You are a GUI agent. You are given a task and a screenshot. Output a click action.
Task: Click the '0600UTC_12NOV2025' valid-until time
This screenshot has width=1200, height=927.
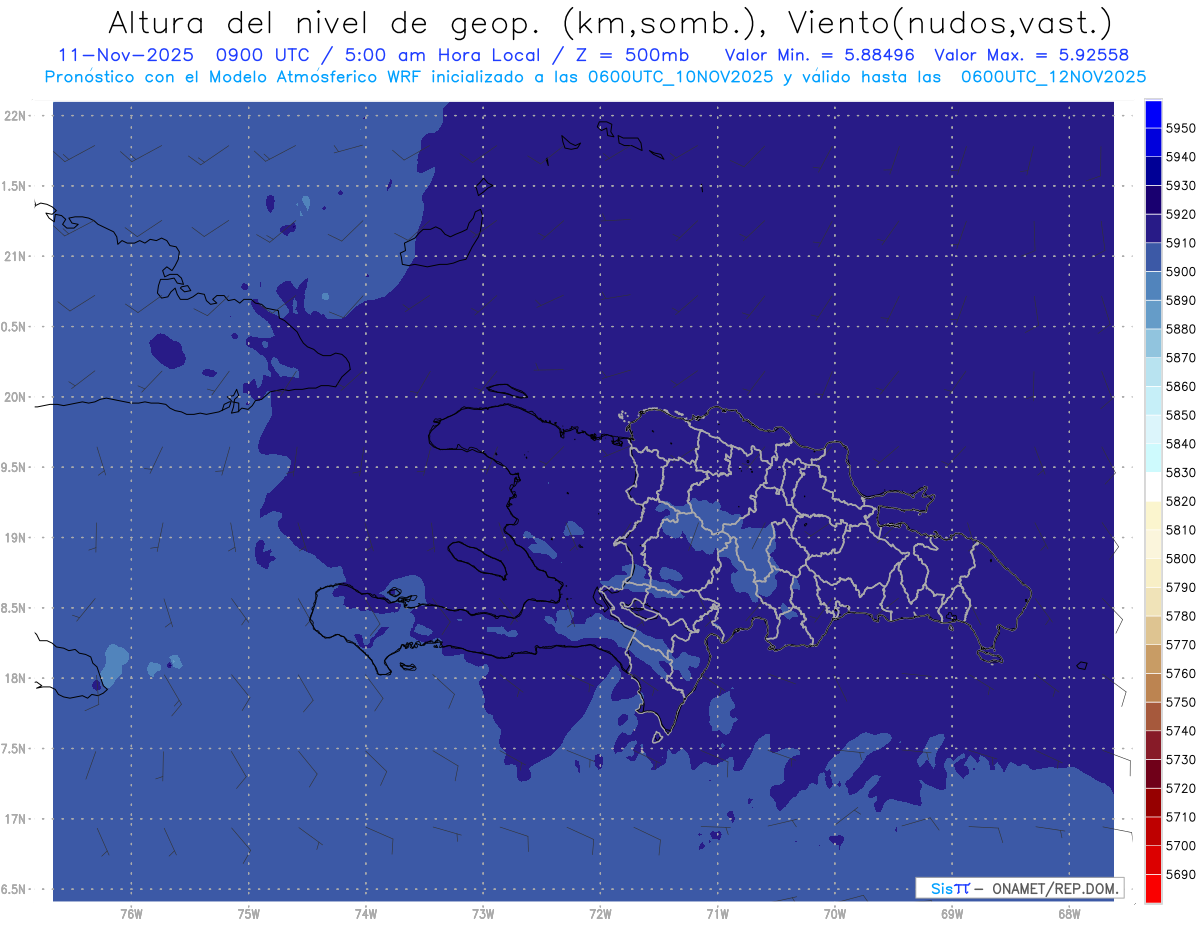pyautogui.click(x=1054, y=77)
